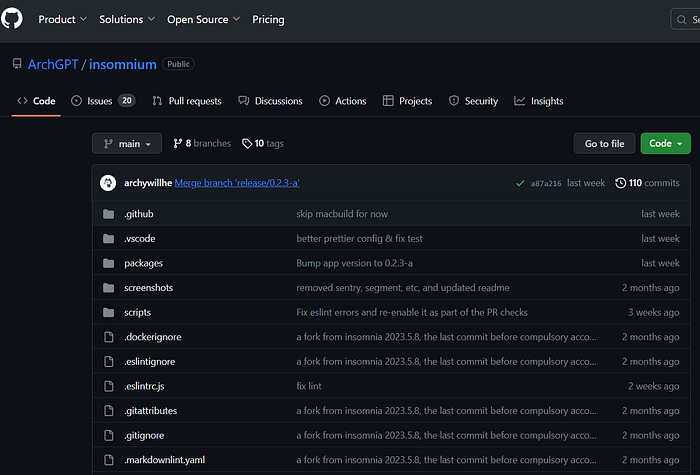Click the issues count badge 20
700x475 pixels.
pos(127,100)
